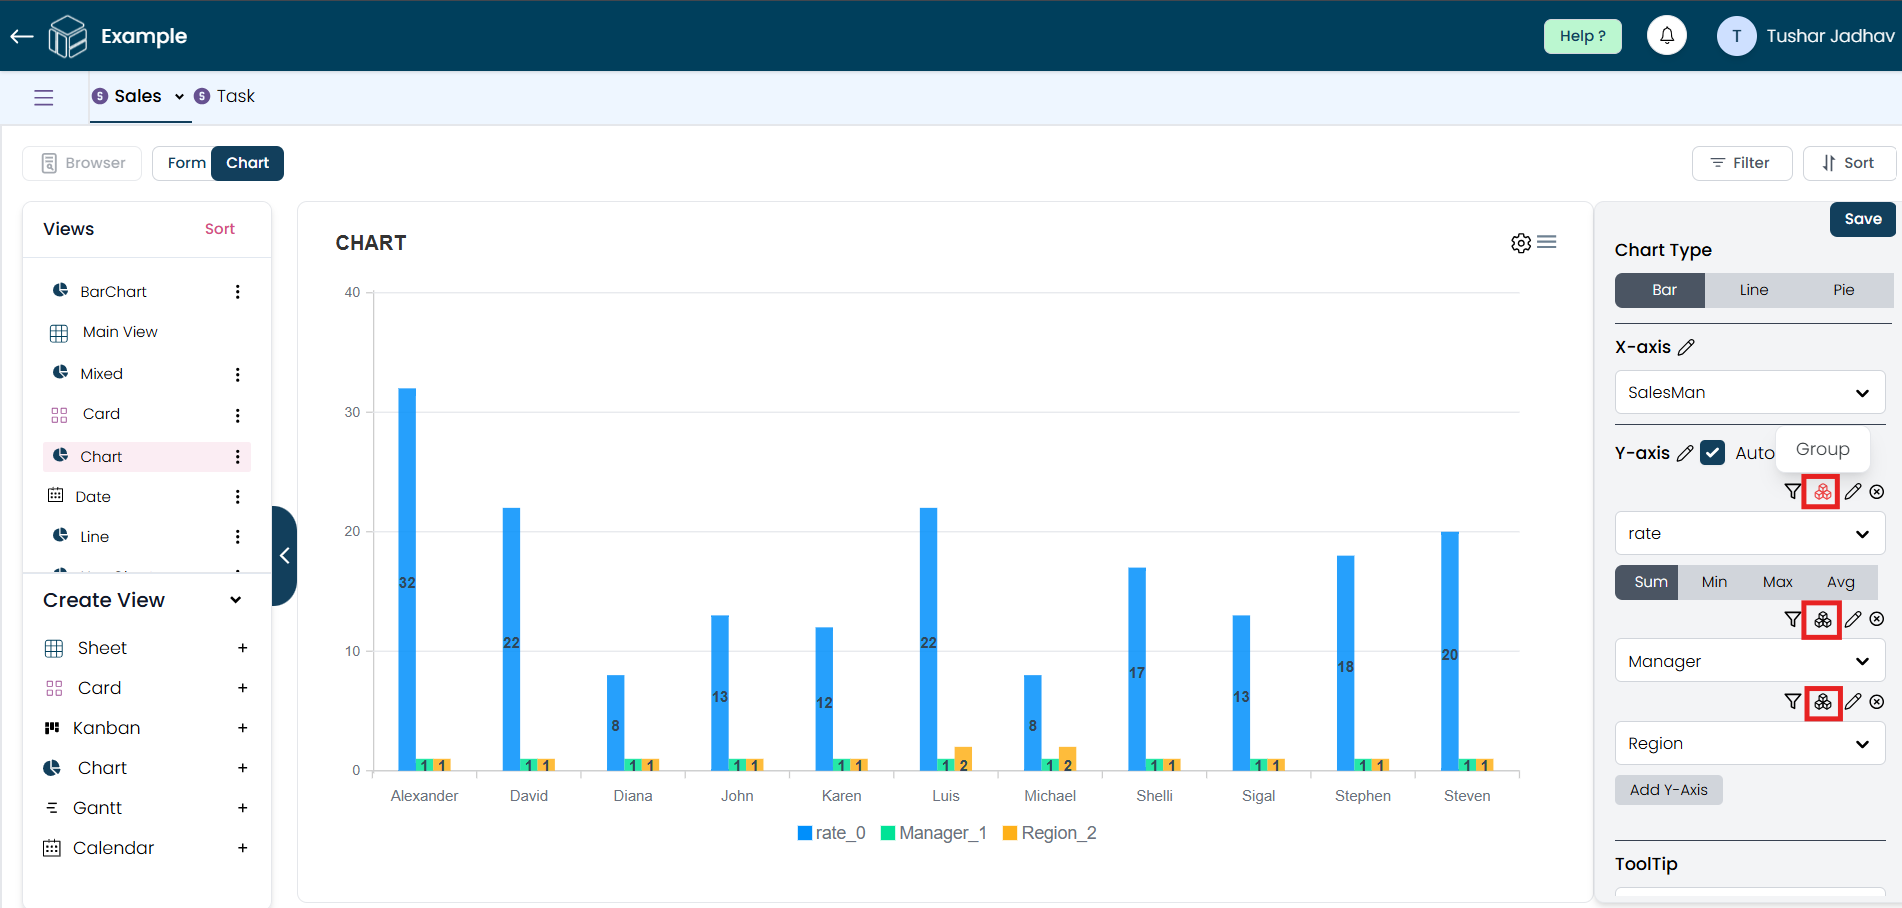Click the blue rate_0 legend swatch
This screenshot has height=908, width=1902.
804,833
